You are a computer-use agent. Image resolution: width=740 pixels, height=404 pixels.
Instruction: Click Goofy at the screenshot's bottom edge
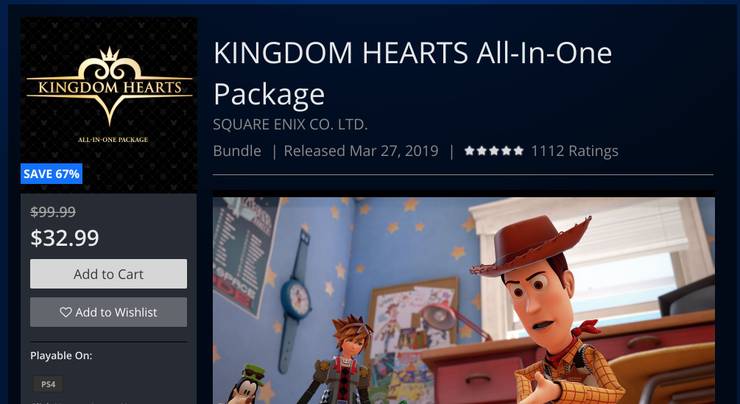click(x=245, y=384)
